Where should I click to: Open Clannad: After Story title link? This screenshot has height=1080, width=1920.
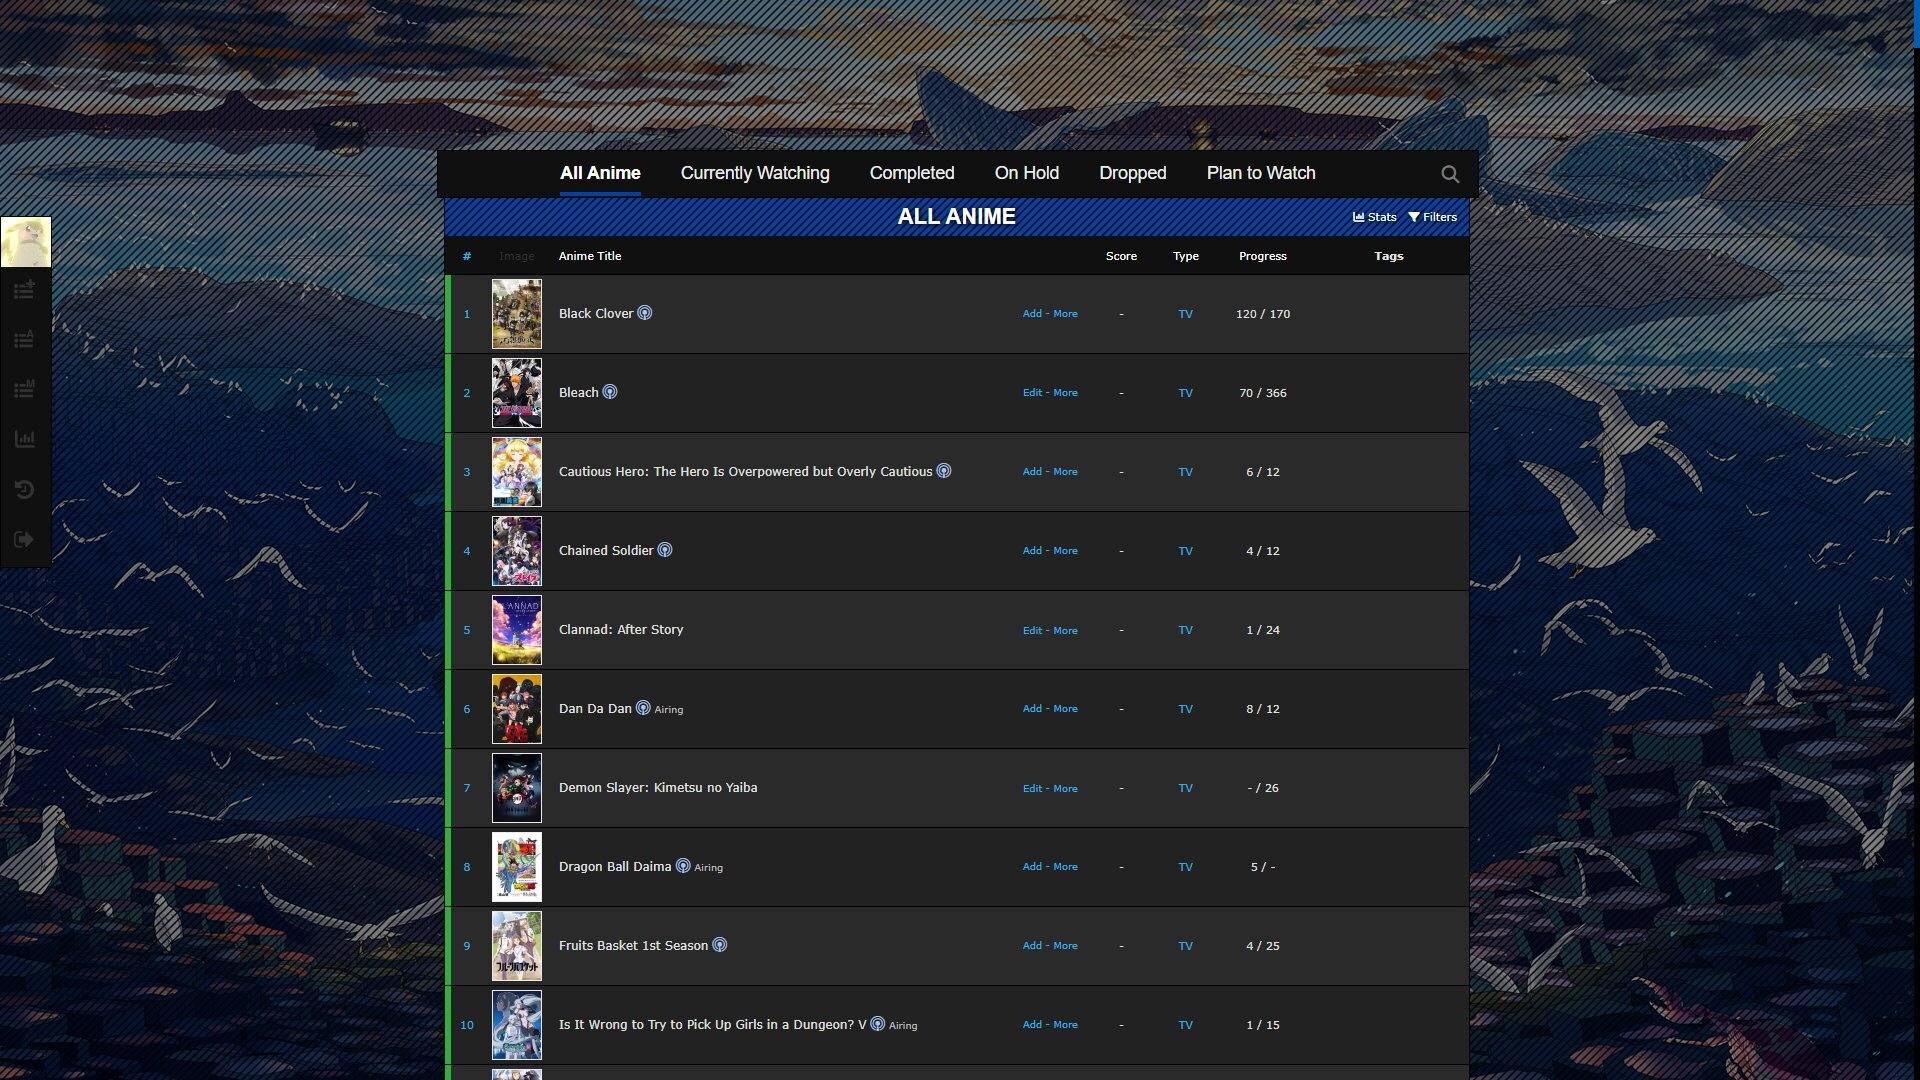tap(621, 630)
